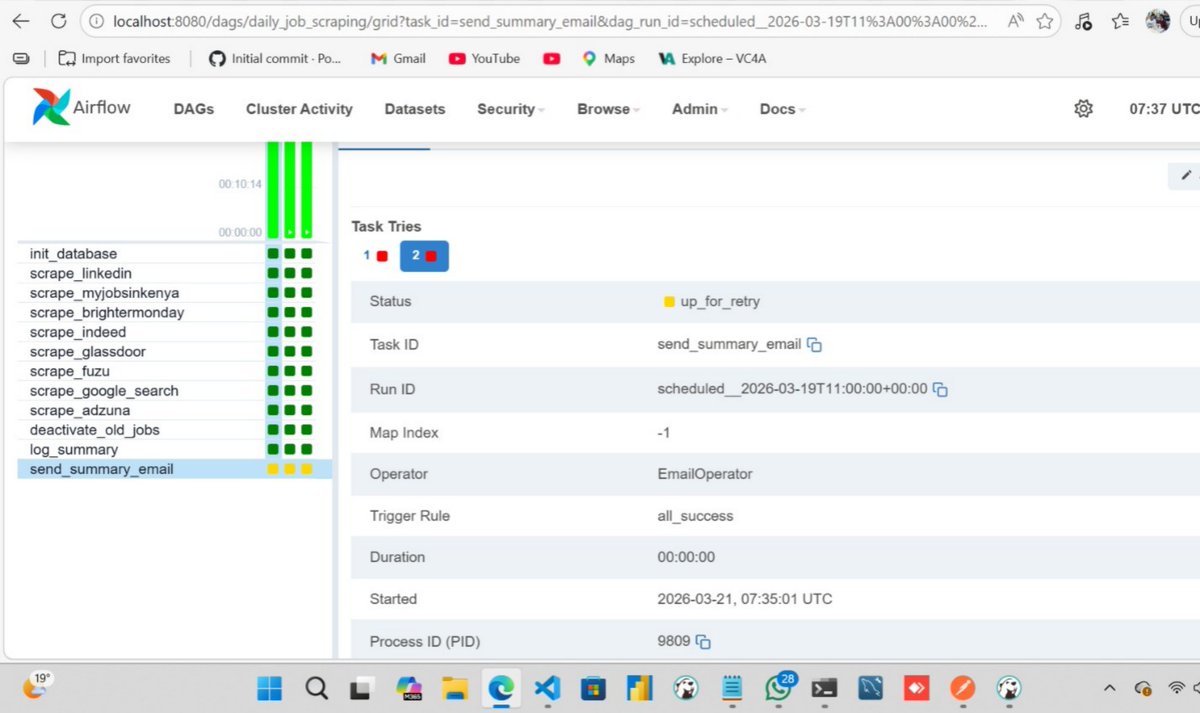
Task: Copy the Task ID send_summary_email value
Action: tap(814, 345)
